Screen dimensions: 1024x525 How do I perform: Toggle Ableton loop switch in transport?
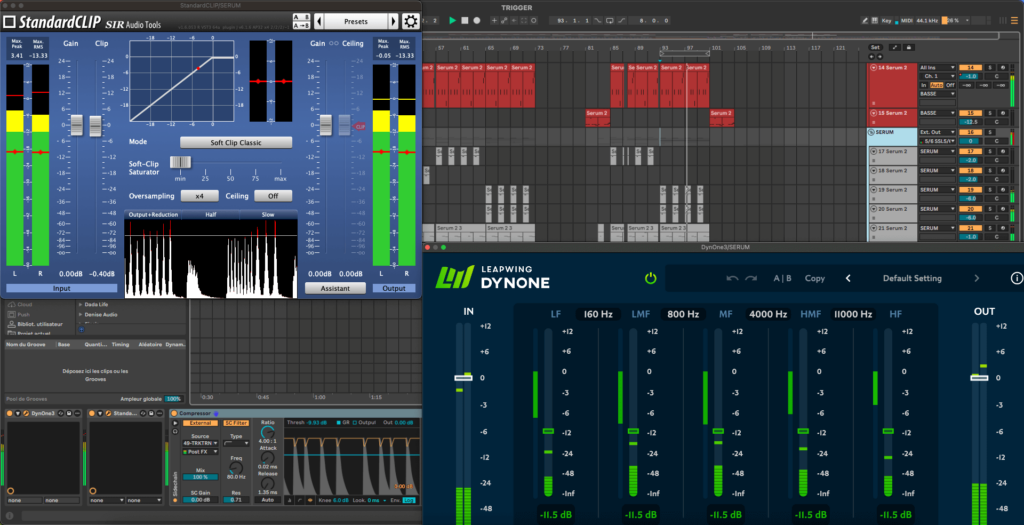609,20
